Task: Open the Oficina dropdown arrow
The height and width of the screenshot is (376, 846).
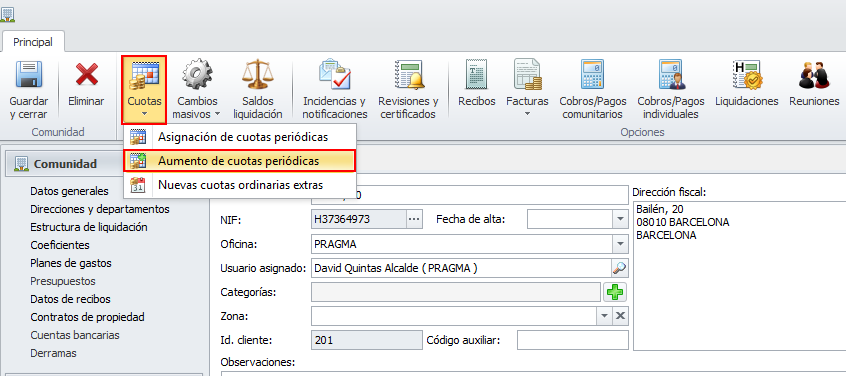Action: tap(619, 244)
